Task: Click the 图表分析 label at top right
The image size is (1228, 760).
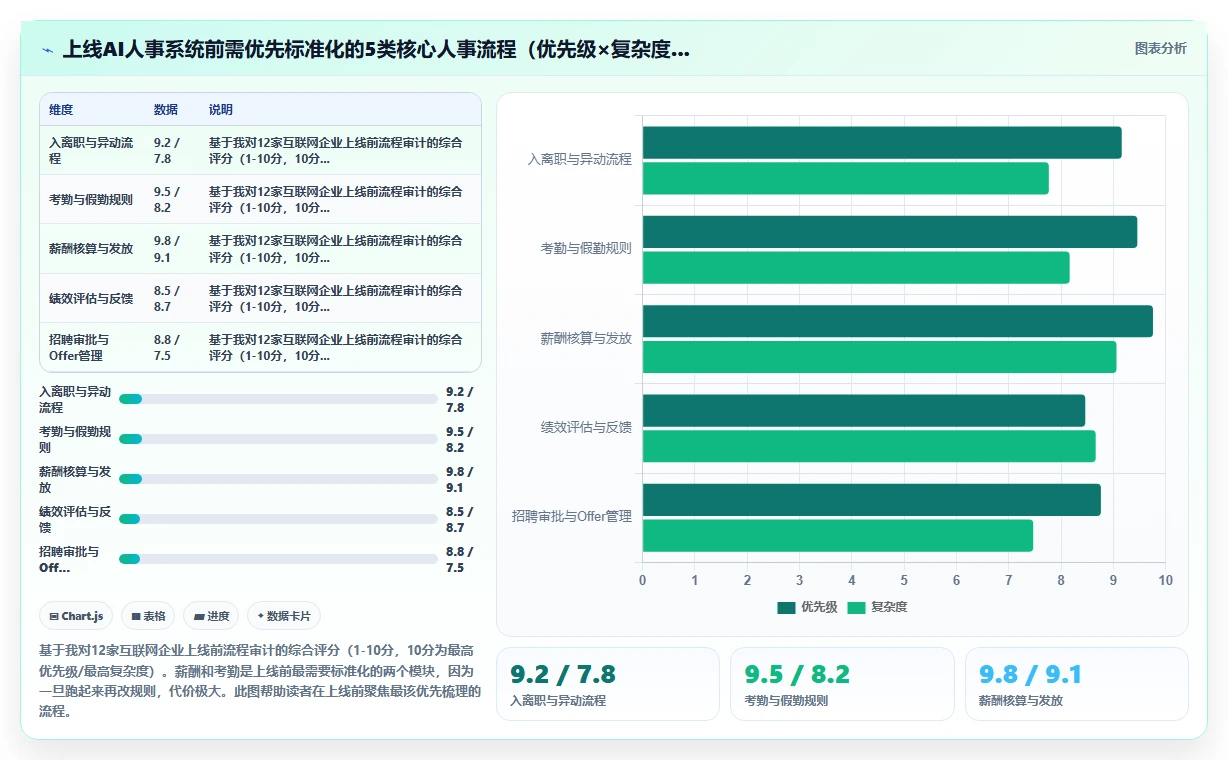Action: click(x=1160, y=48)
